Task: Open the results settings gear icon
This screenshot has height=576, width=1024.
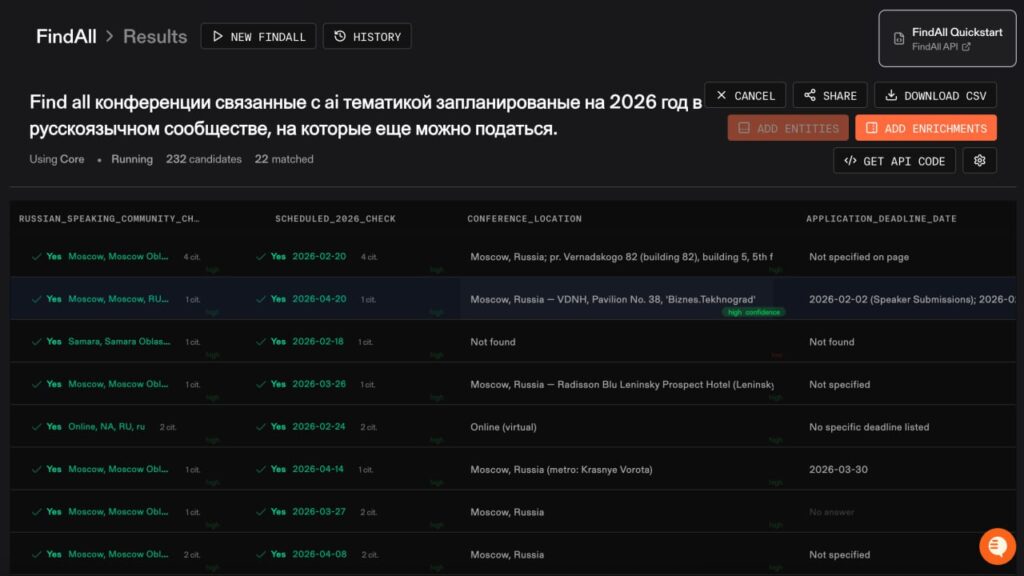Action: pyautogui.click(x=979, y=160)
